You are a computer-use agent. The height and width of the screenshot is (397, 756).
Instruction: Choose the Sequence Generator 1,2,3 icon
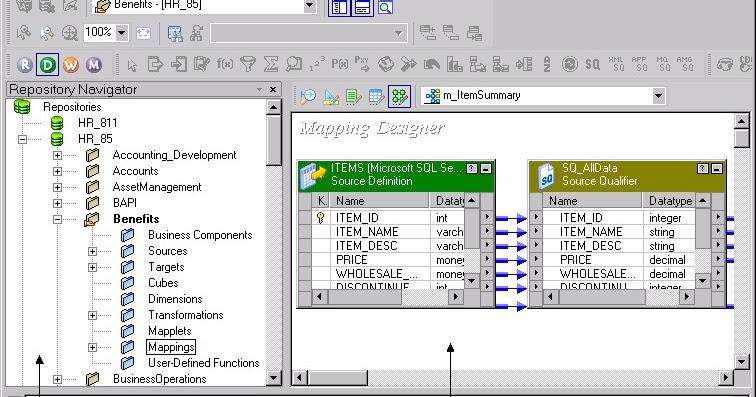point(317,64)
